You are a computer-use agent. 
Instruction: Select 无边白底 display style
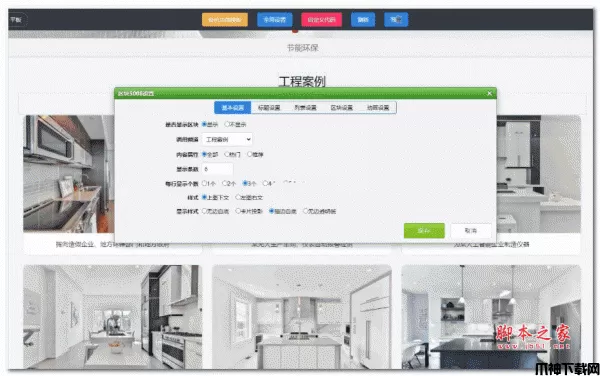(x=204, y=211)
